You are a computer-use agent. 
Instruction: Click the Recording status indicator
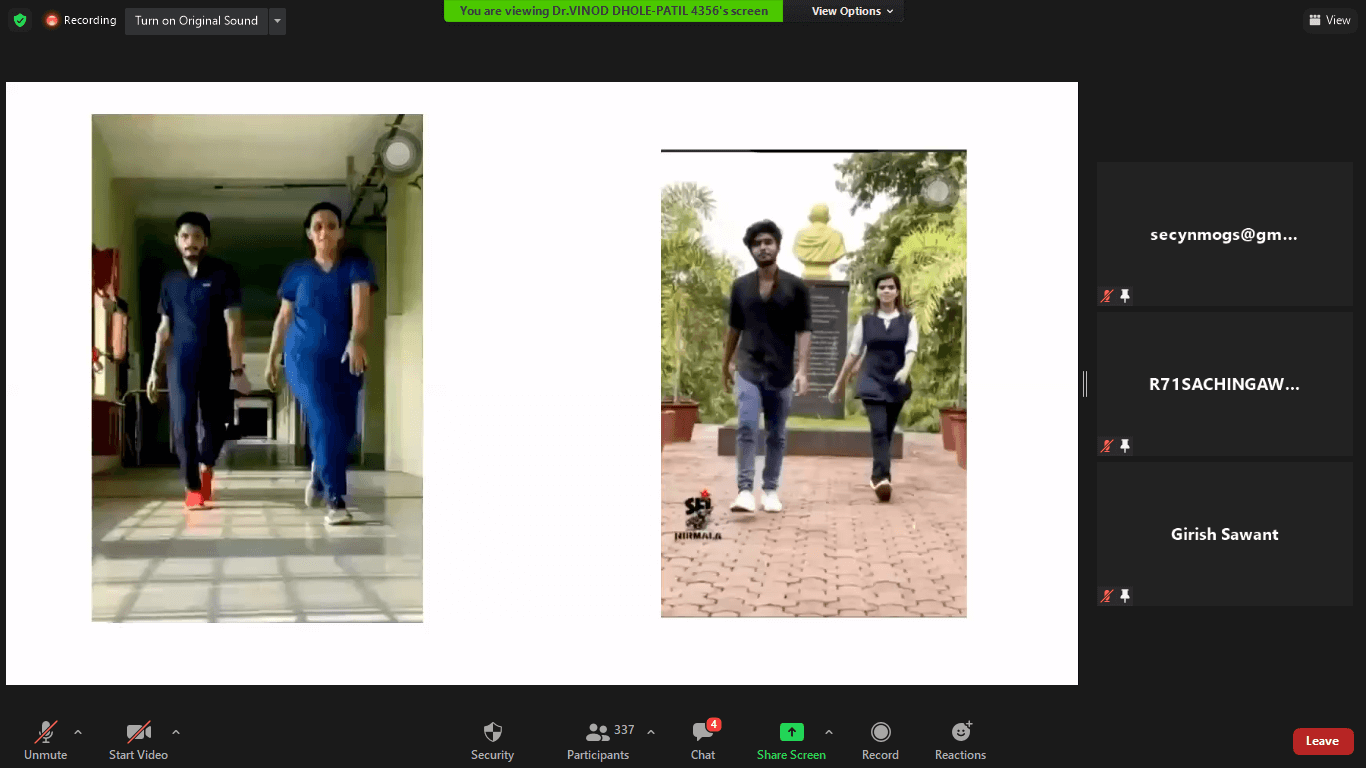(x=80, y=20)
